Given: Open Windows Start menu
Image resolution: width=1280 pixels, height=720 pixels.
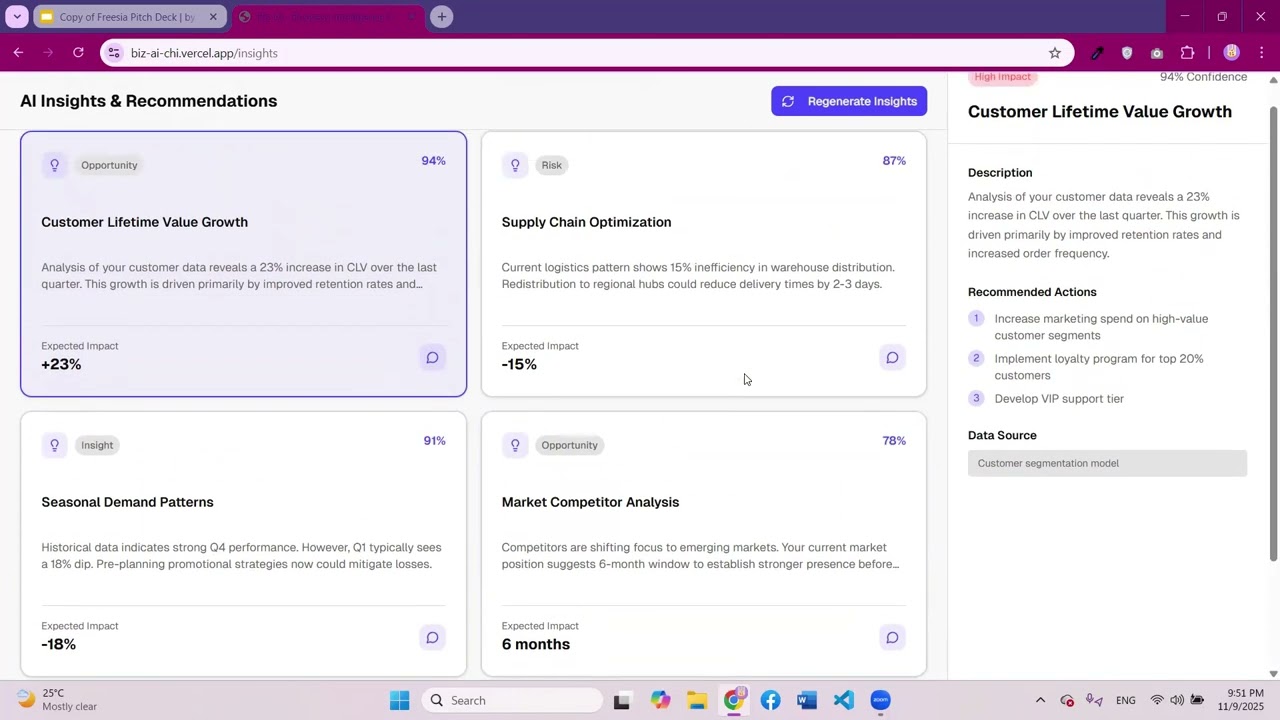Looking at the screenshot, I should (399, 700).
